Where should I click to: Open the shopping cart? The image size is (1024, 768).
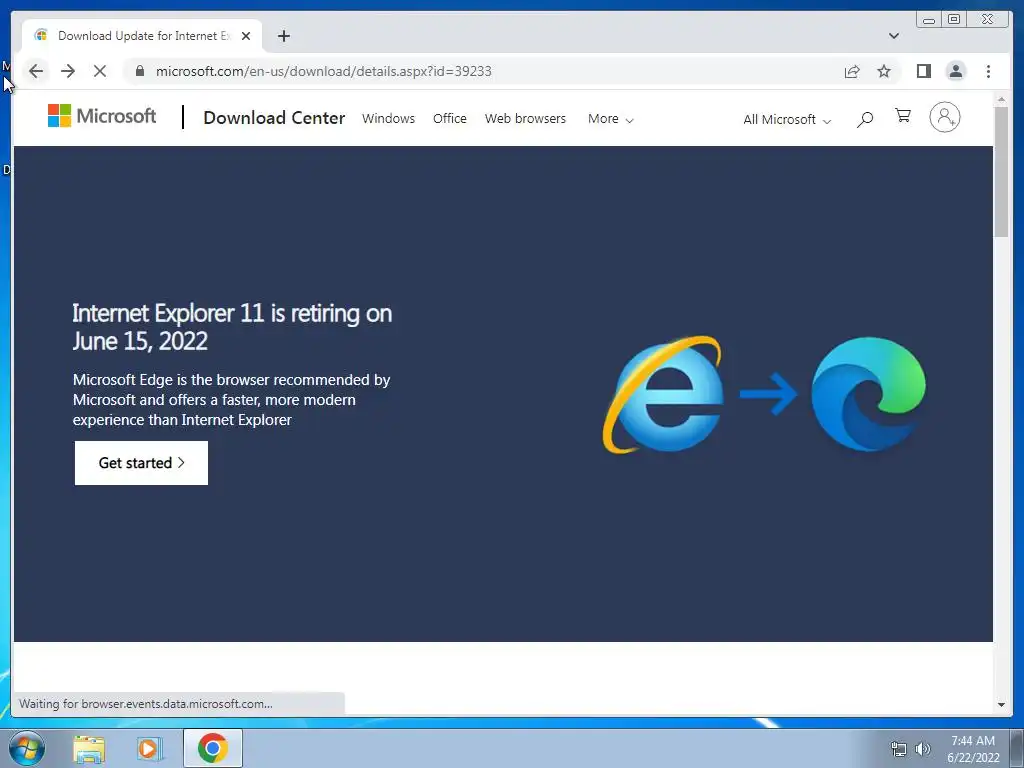903,116
